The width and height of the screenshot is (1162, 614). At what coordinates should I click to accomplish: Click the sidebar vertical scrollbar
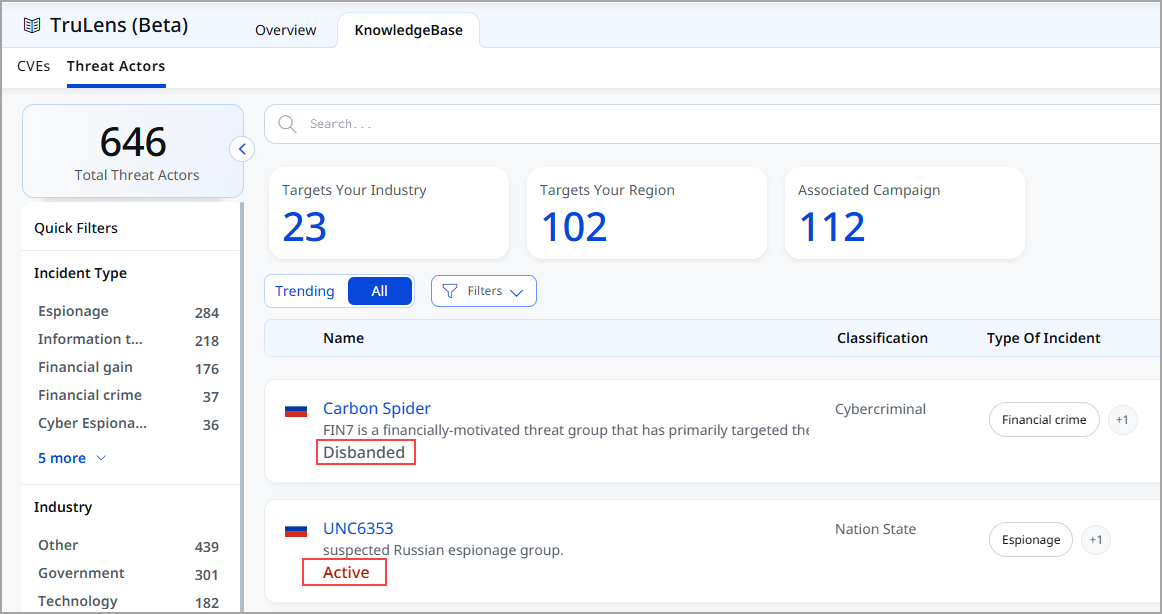pyautogui.click(x=242, y=407)
